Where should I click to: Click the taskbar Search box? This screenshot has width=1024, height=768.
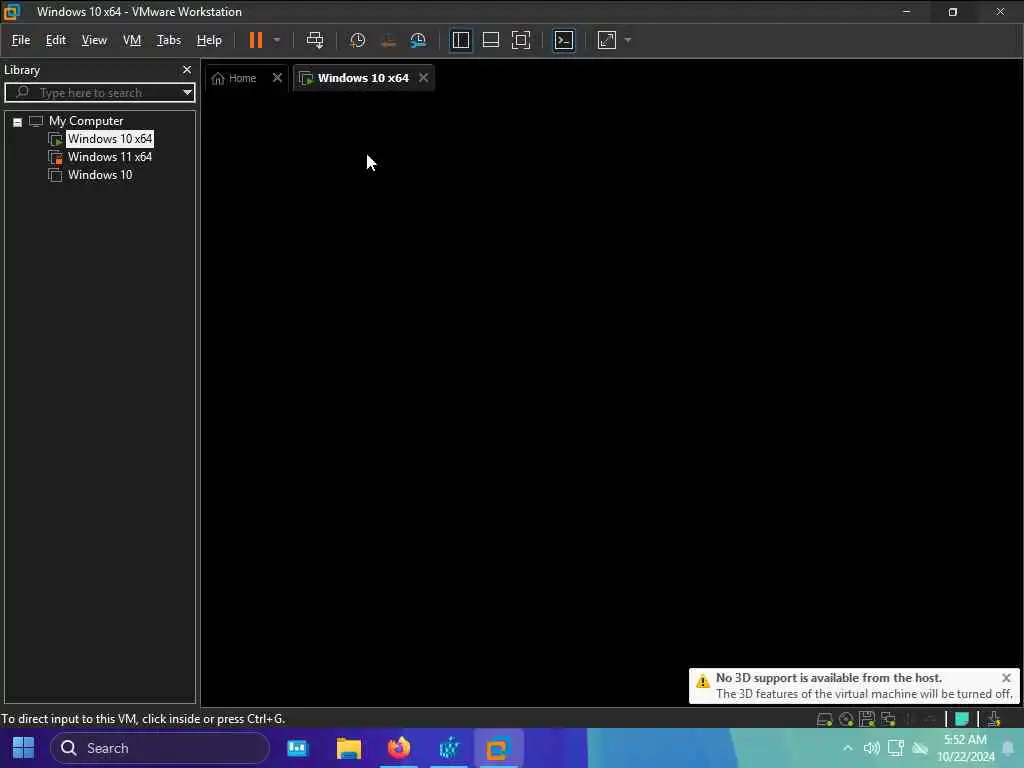point(159,748)
